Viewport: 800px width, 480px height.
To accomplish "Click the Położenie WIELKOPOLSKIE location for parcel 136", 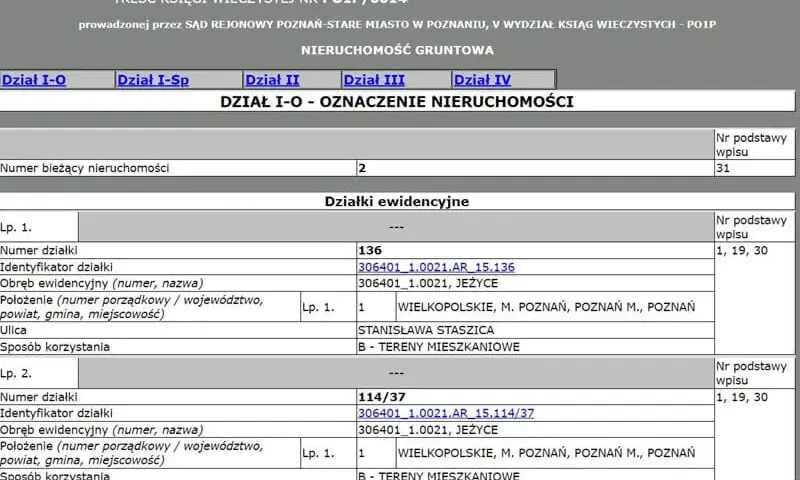I will coord(546,307).
